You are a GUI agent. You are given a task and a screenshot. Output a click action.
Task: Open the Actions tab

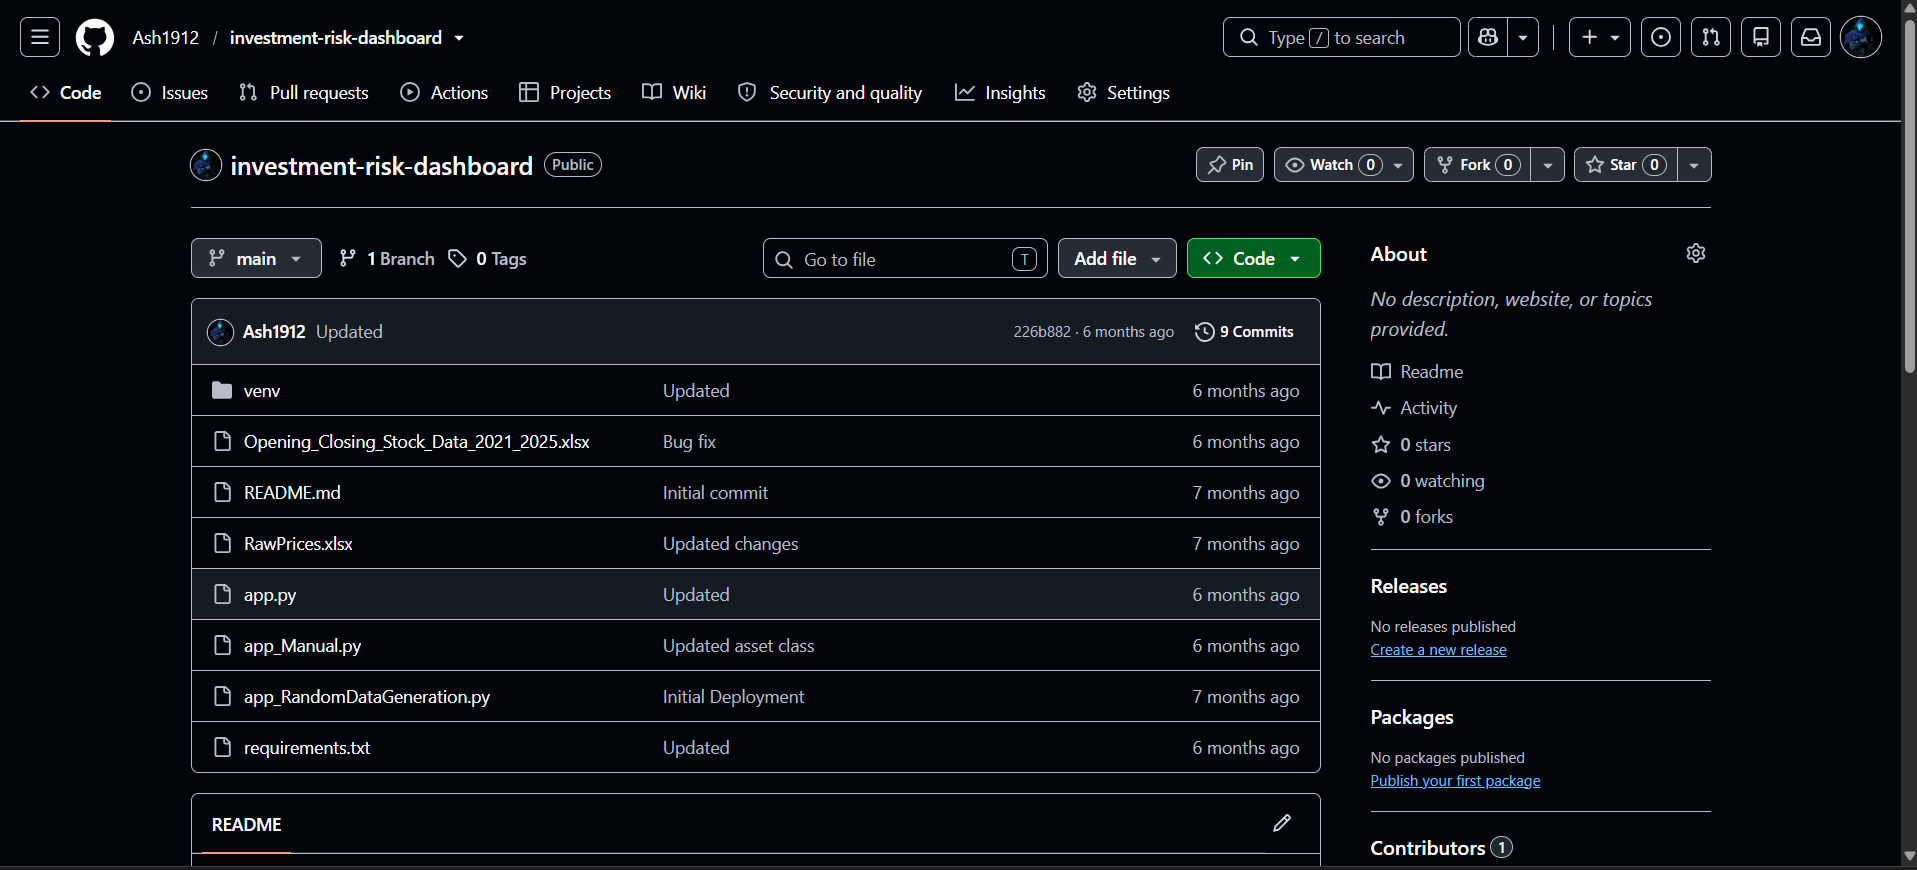point(444,92)
